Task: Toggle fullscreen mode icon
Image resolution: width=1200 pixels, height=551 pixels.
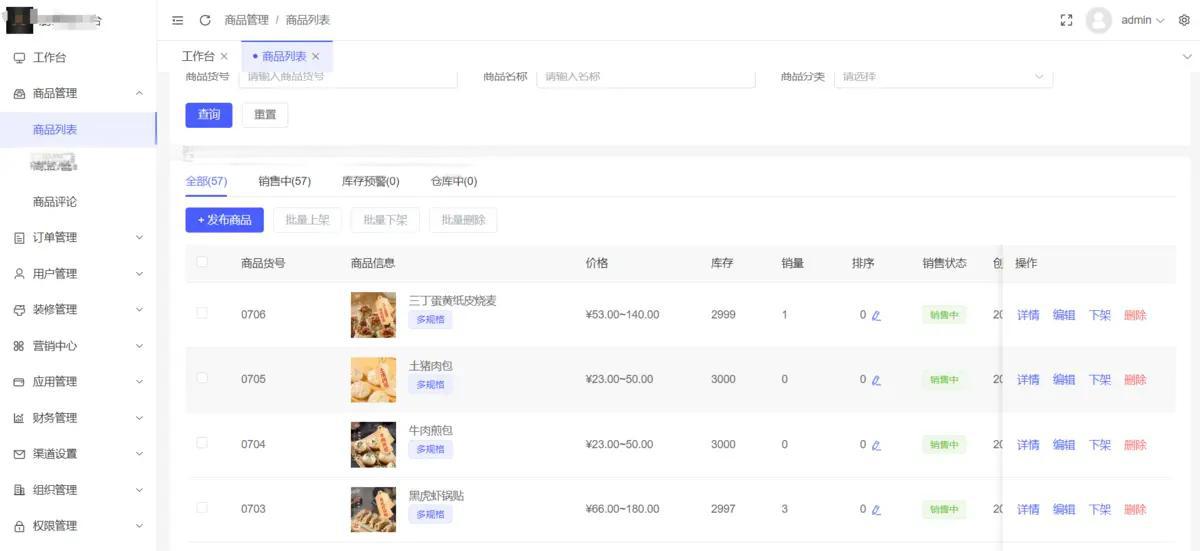Action: [x=1066, y=20]
